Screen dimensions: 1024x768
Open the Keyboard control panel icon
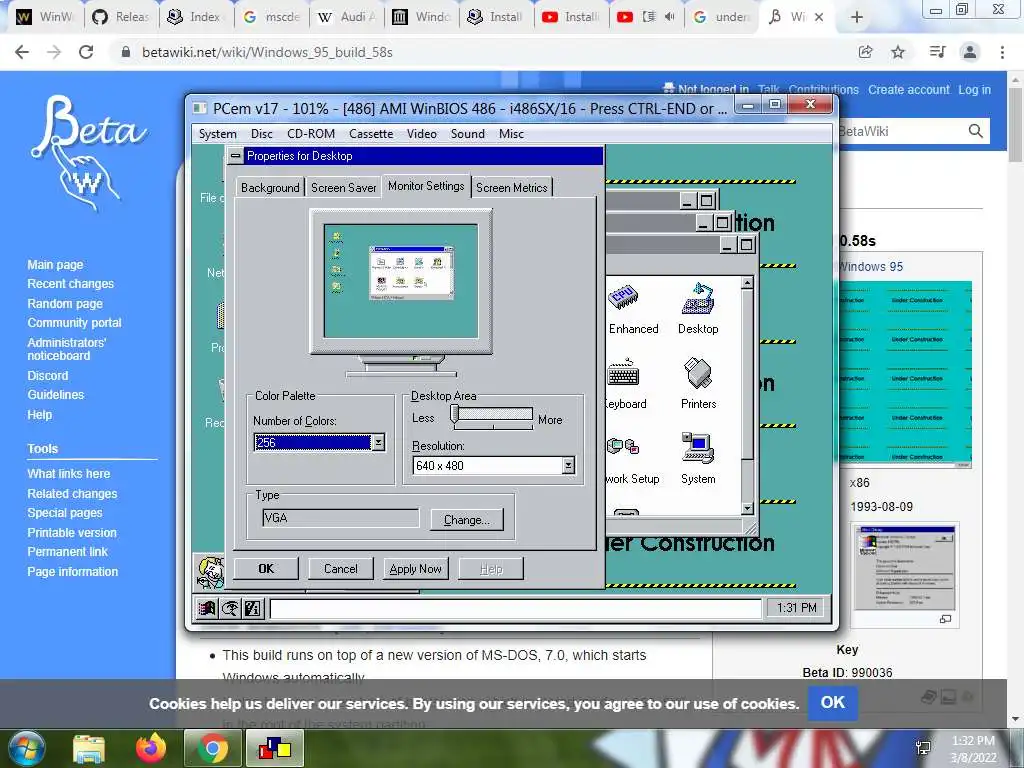click(x=624, y=374)
